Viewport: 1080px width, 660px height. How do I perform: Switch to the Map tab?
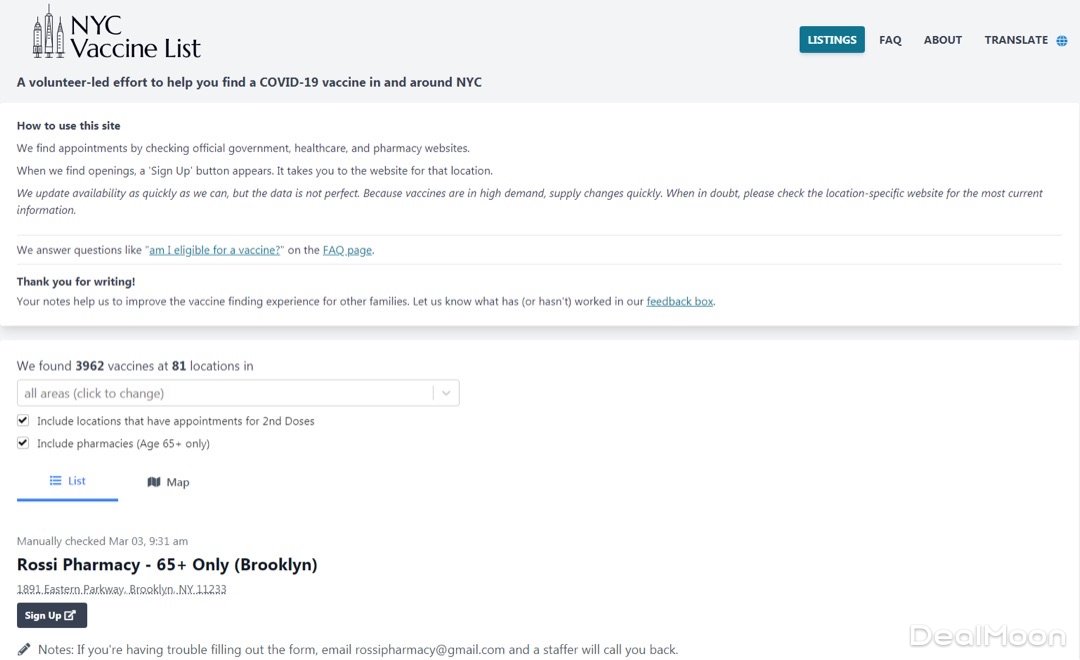click(x=168, y=482)
